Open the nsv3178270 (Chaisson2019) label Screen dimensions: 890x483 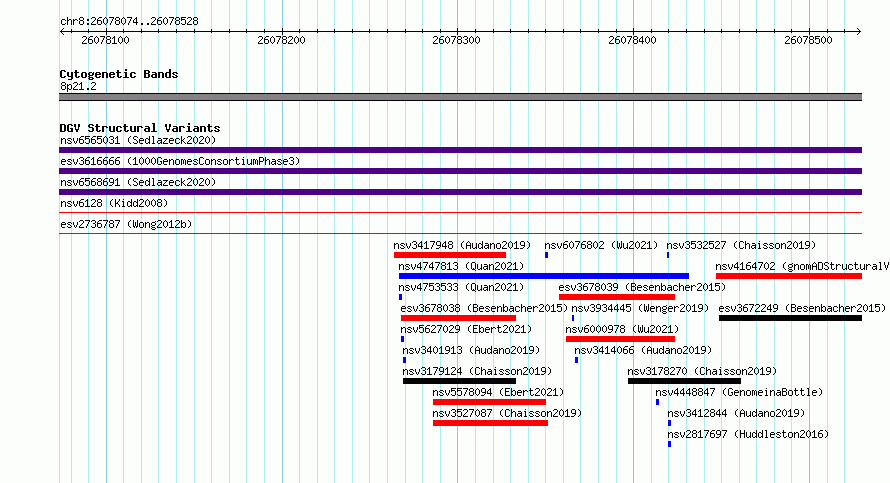pos(702,371)
